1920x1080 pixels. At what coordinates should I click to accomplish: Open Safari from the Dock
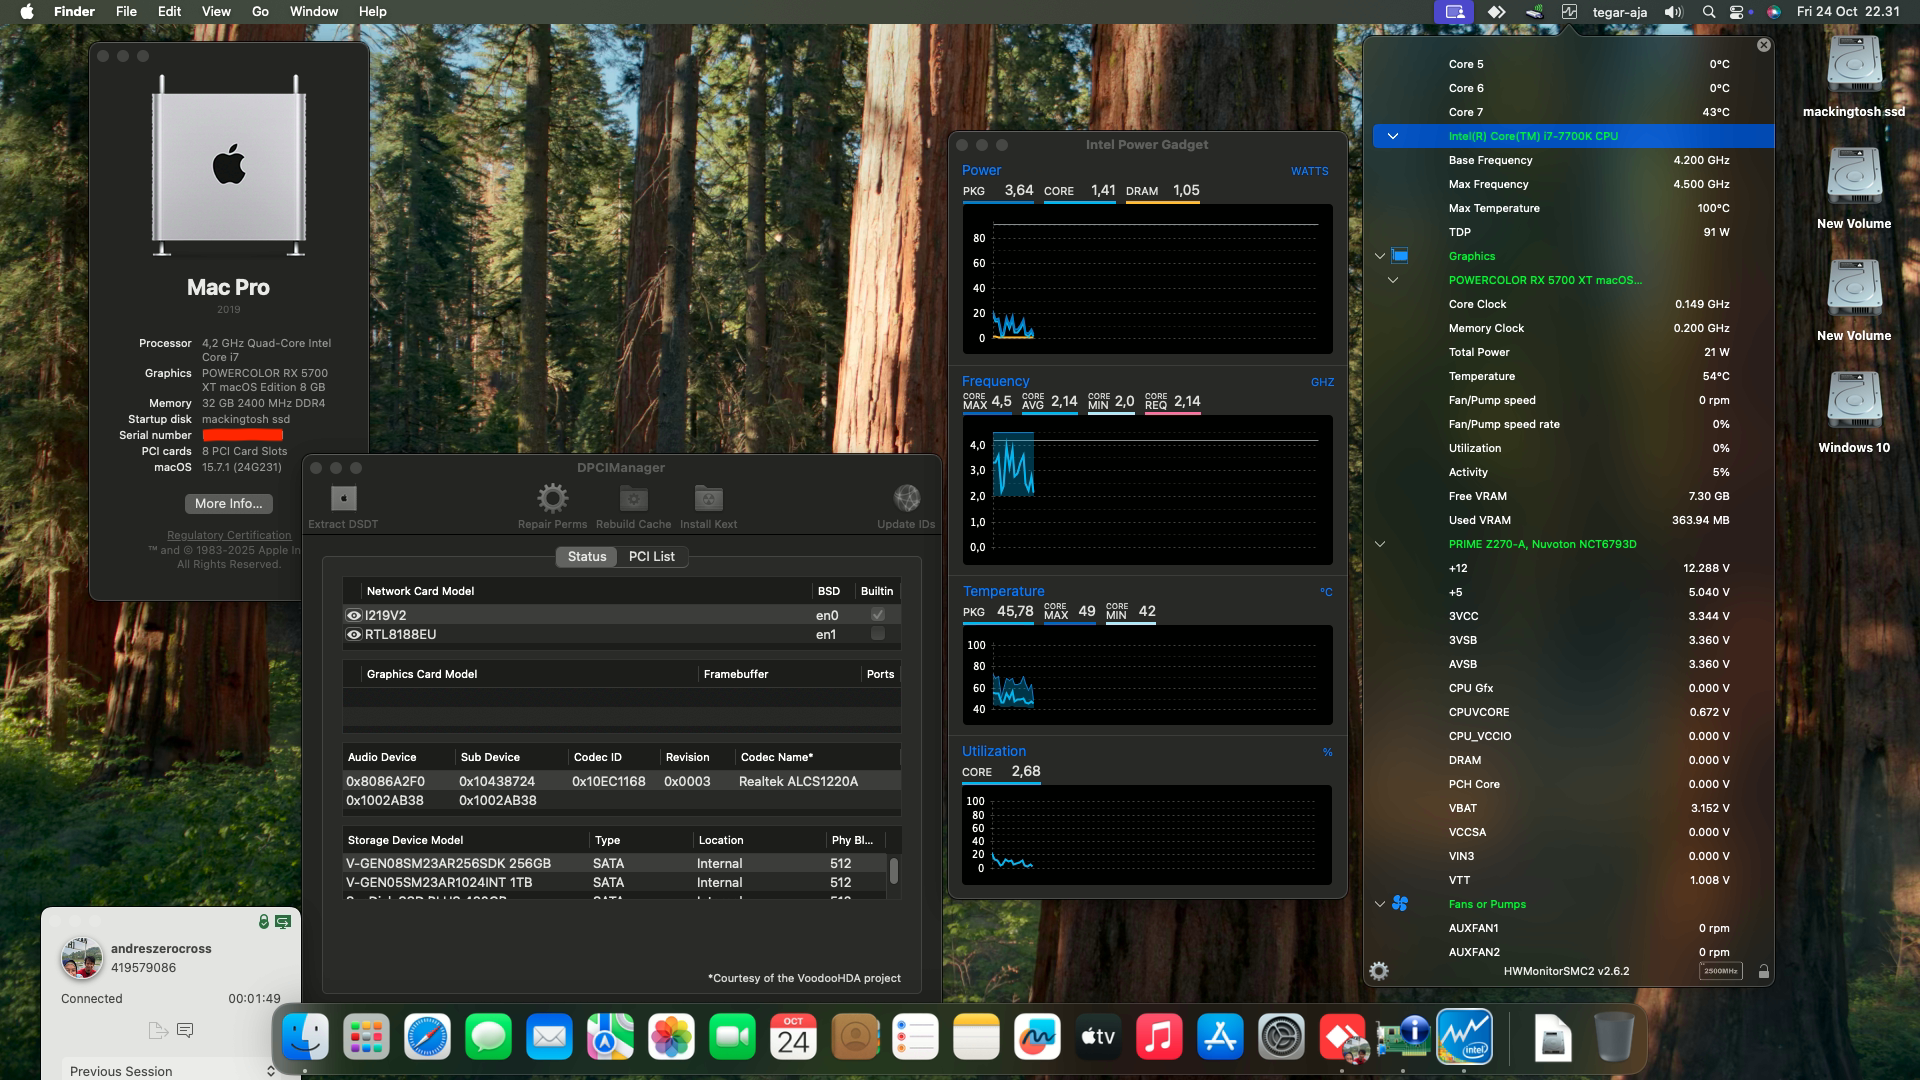pyautogui.click(x=427, y=1037)
